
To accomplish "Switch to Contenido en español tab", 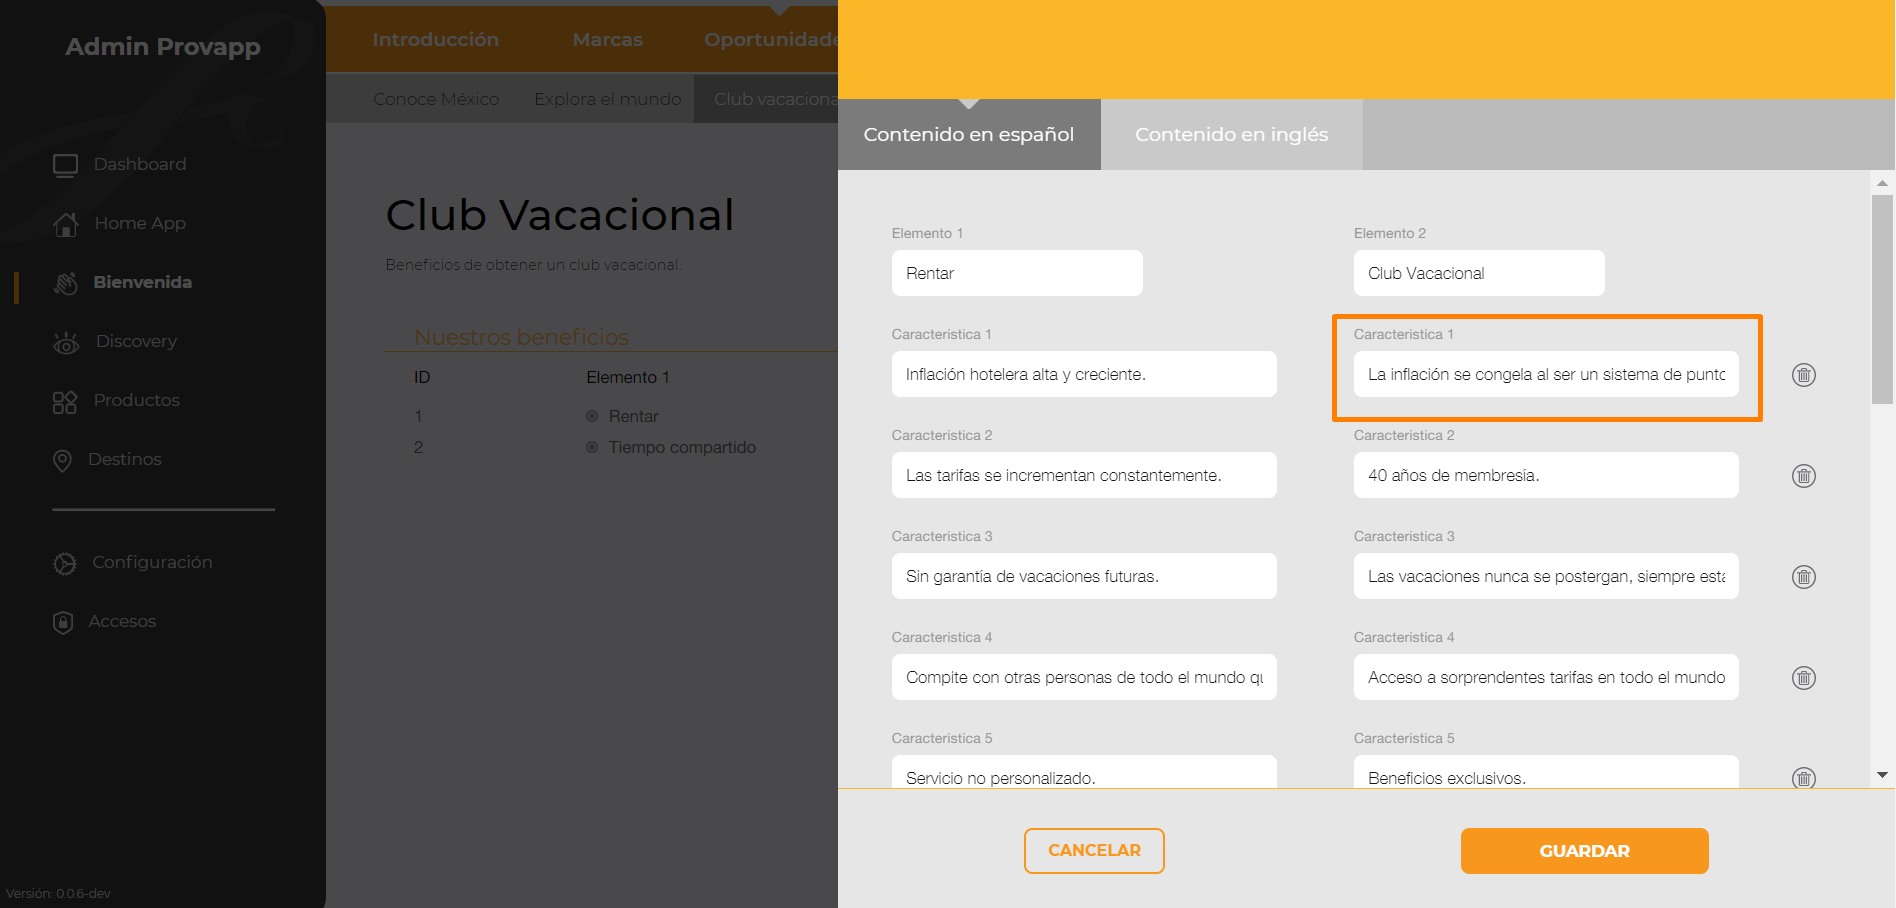I will 969,134.
